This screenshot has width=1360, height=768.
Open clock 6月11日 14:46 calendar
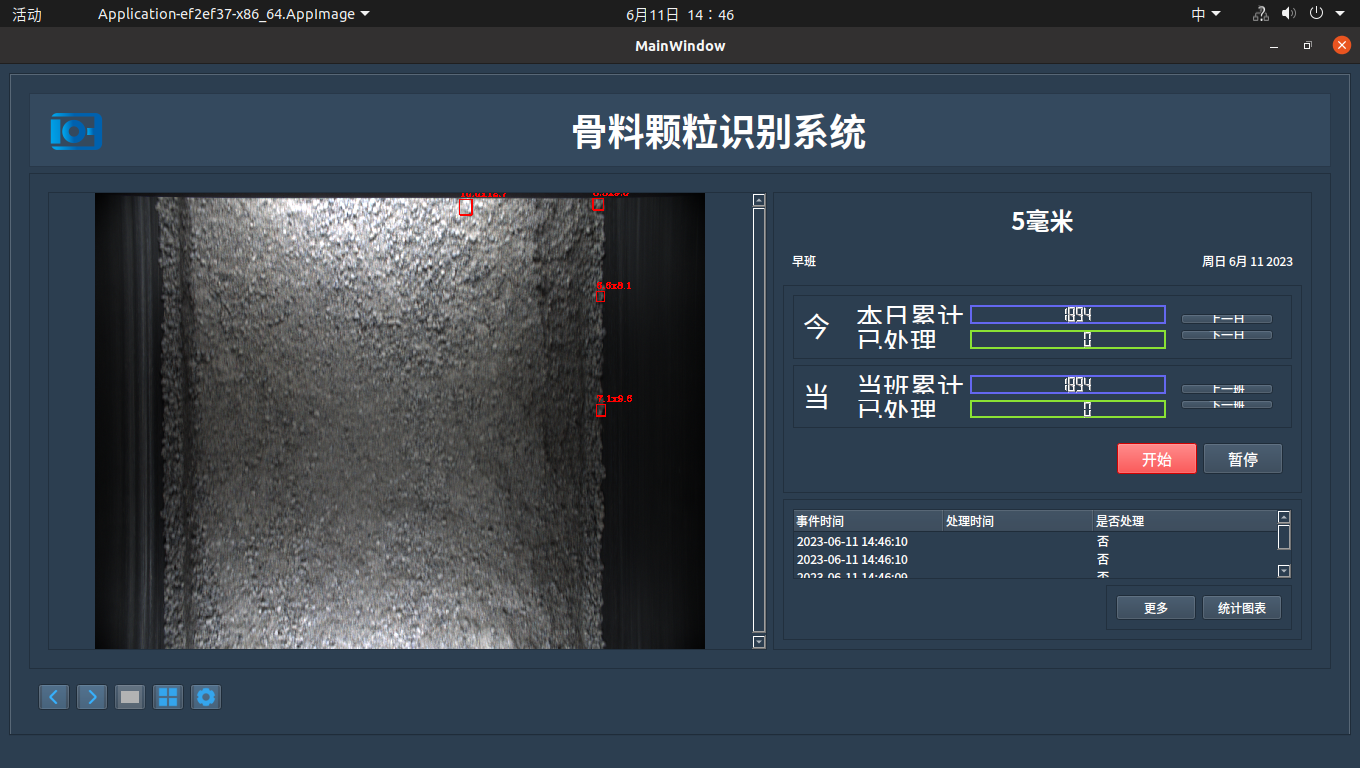[680, 14]
